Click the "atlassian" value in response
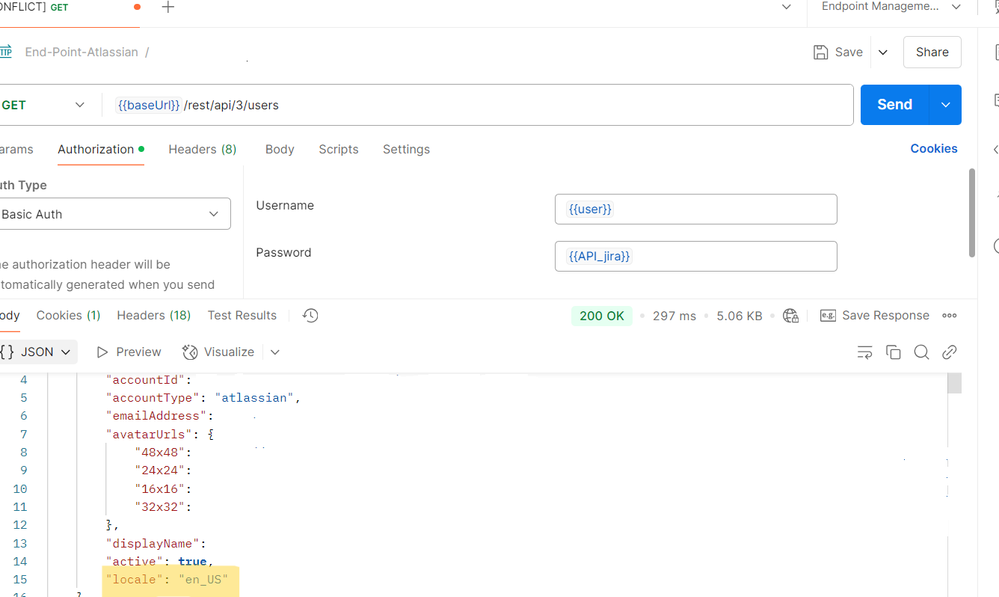 [254, 398]
